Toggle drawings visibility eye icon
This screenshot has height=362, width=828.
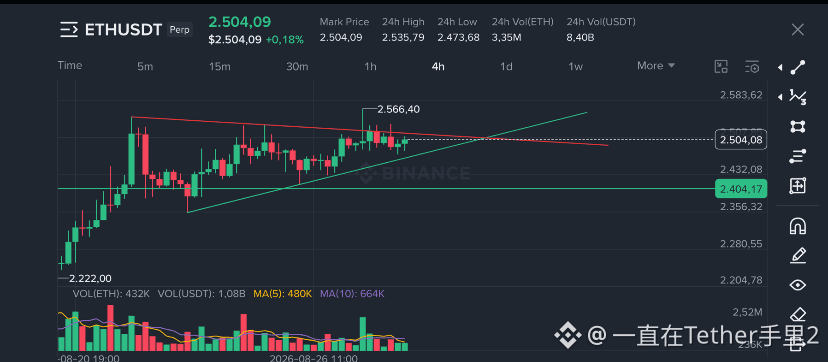[x=797, y=285]
